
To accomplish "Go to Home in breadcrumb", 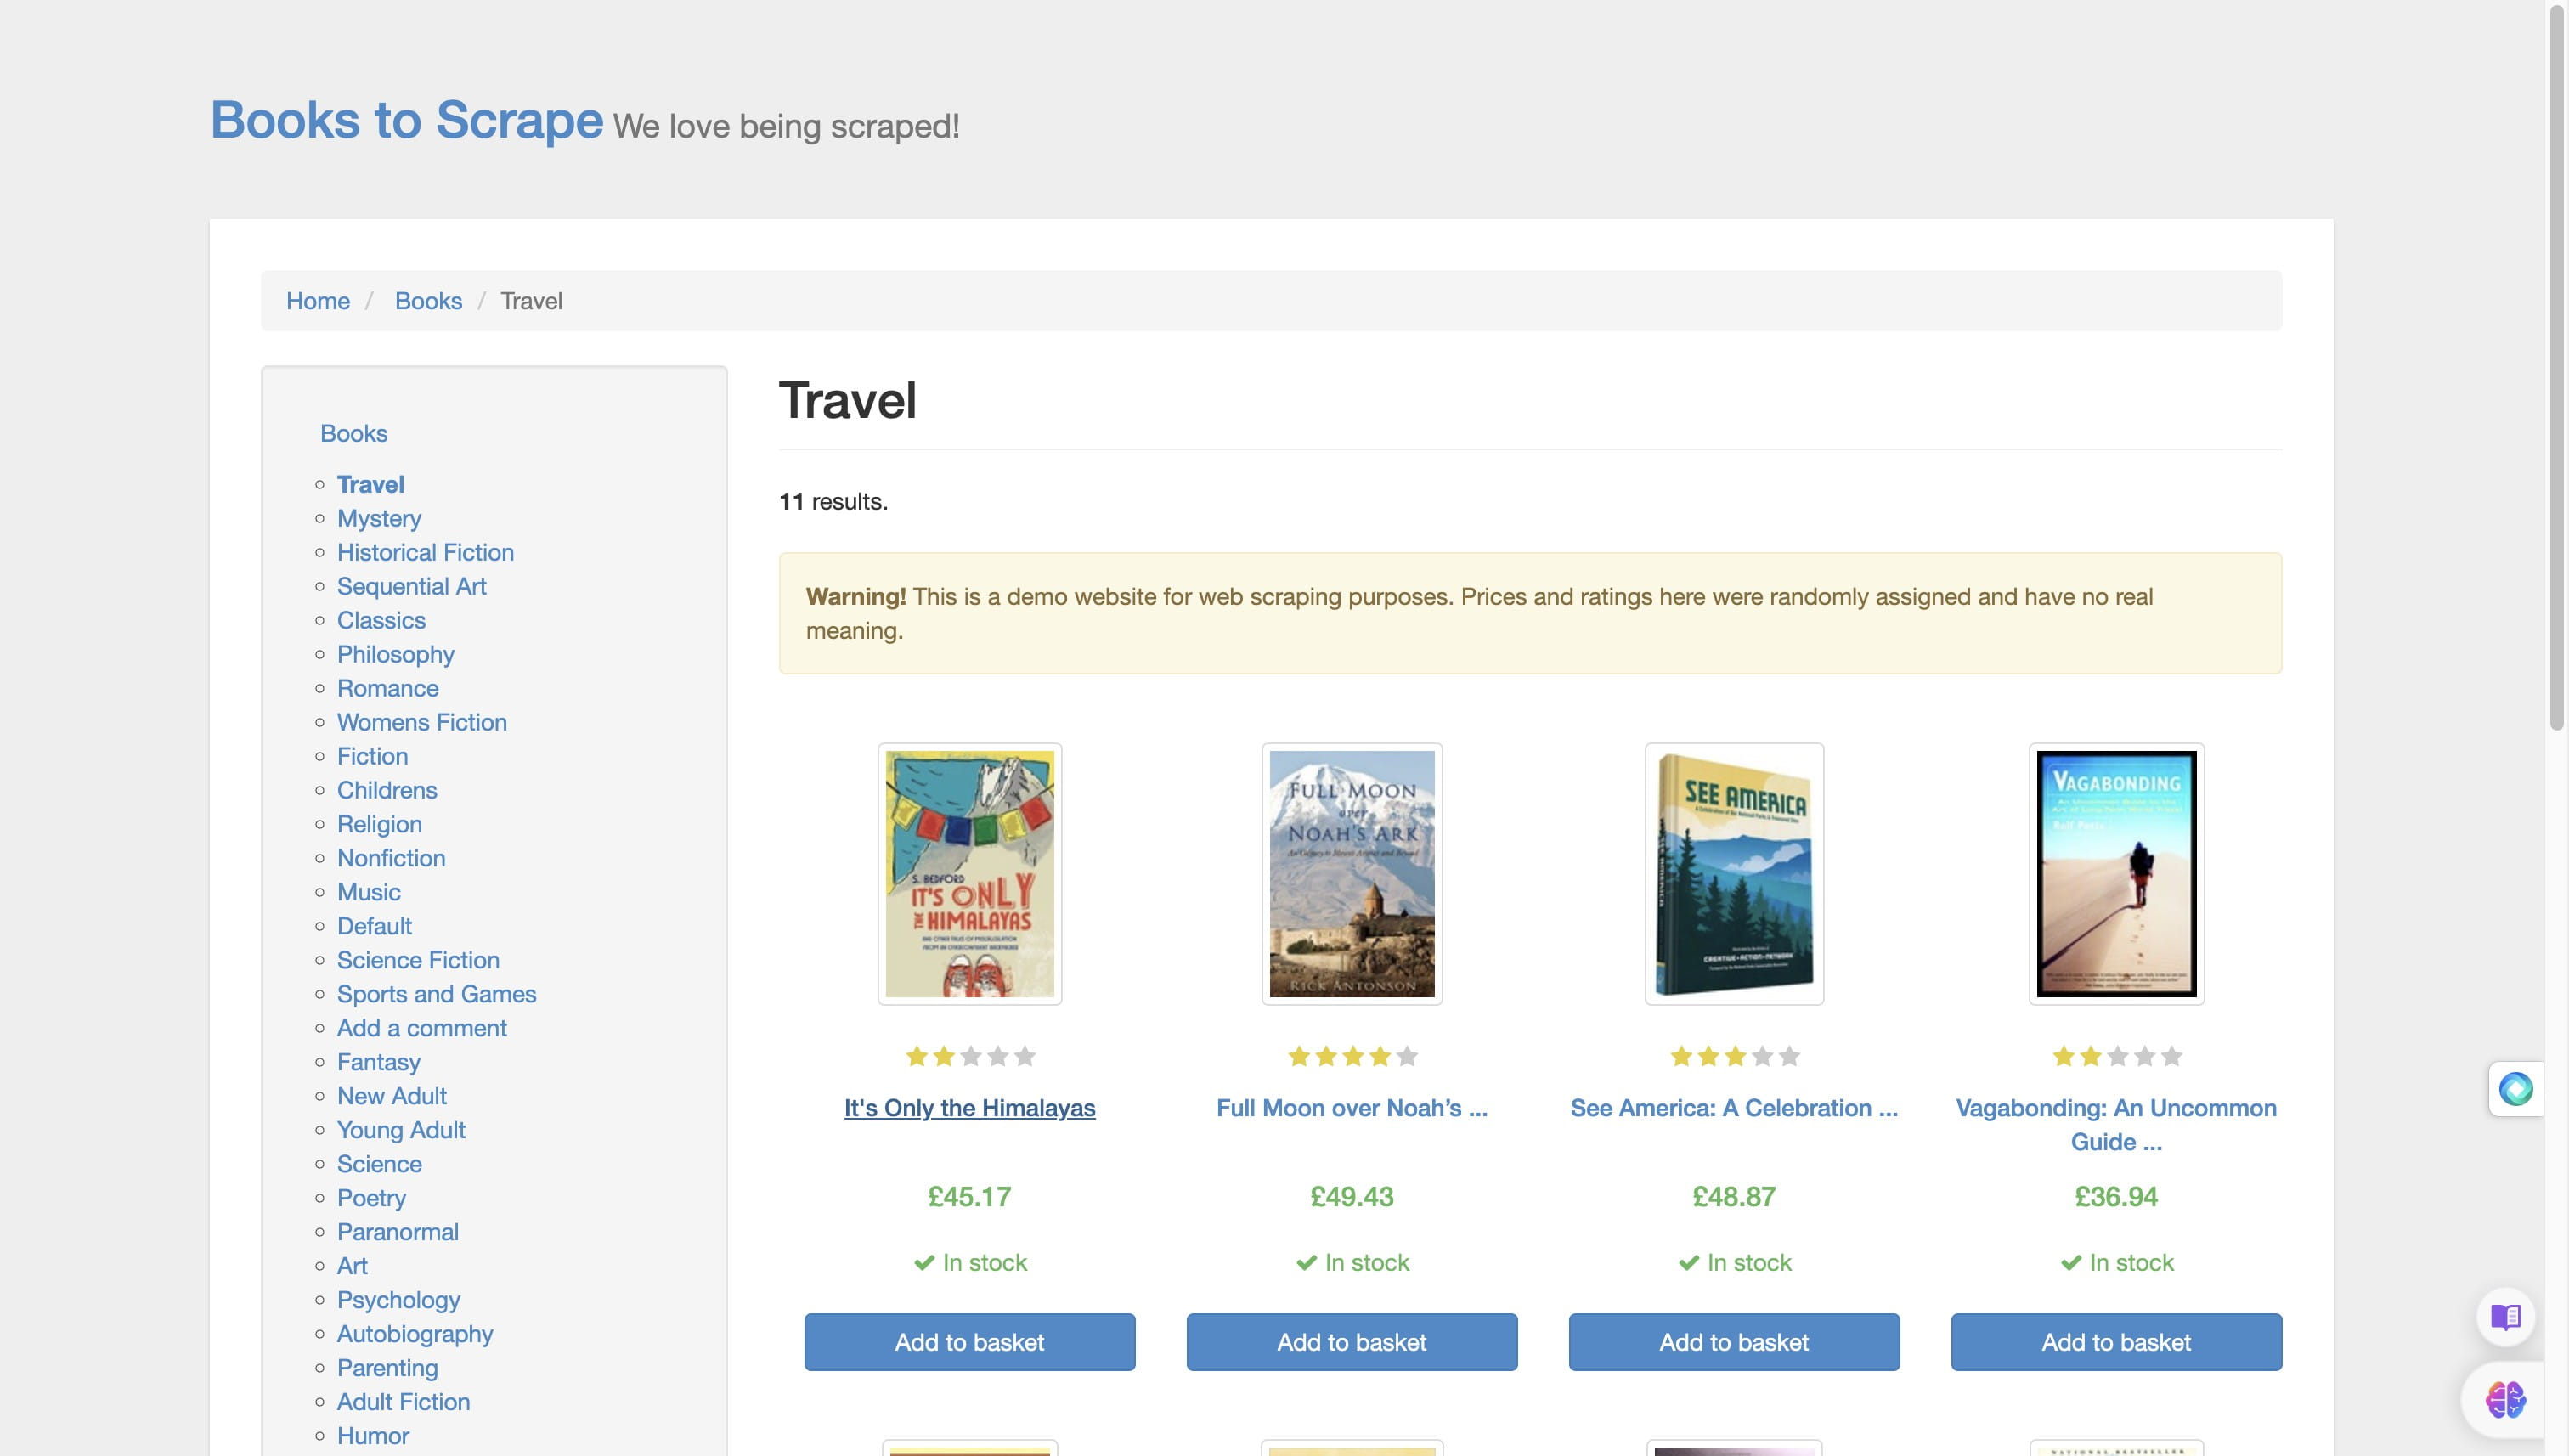I will tap(318, 301).
